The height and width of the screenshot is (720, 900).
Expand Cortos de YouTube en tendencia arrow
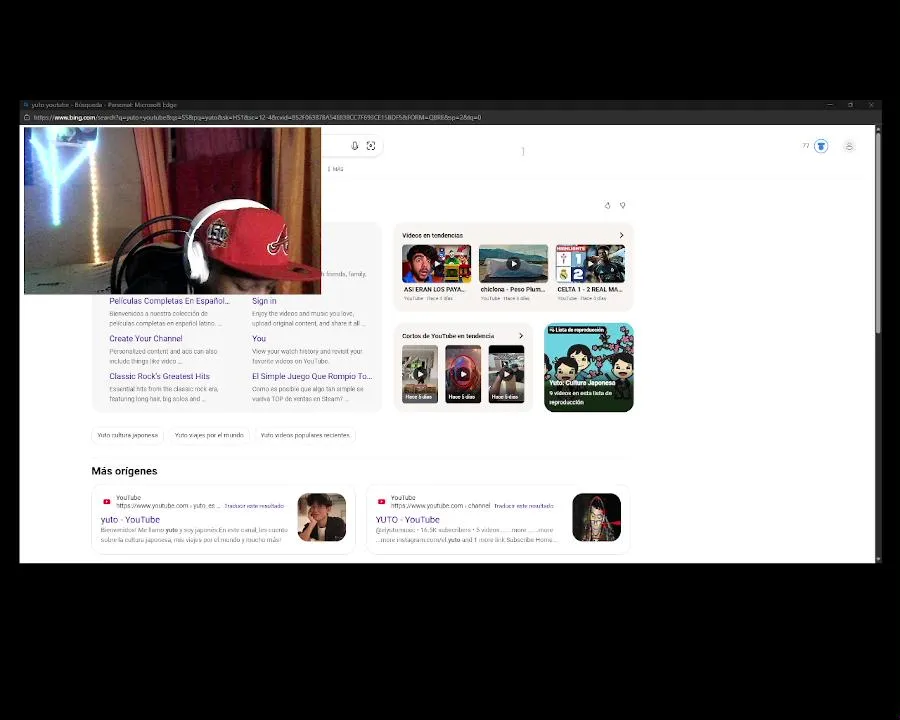(521, 336)
